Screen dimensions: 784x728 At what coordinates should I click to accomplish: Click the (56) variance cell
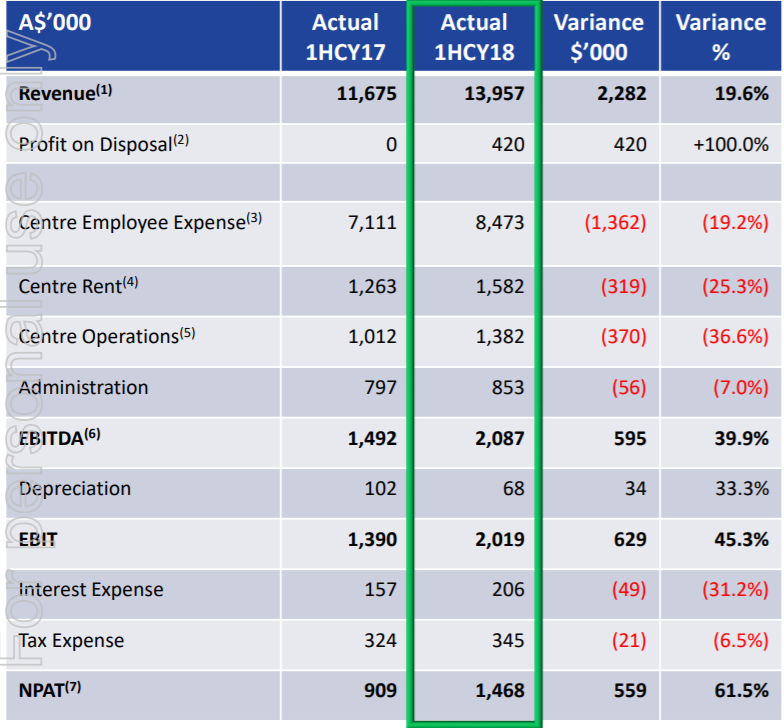click(629, 388)
